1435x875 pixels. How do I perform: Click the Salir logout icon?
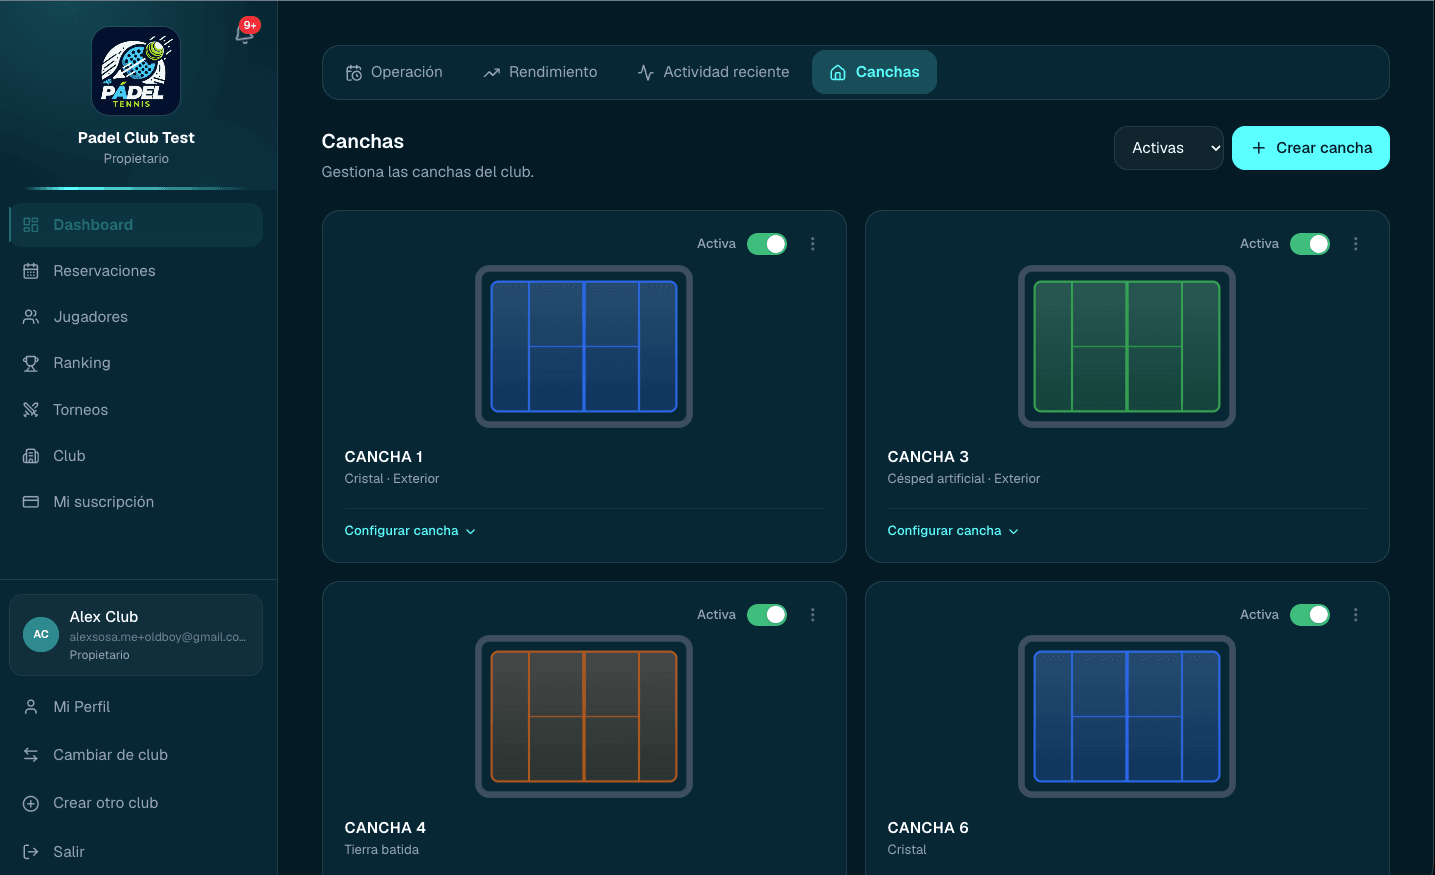click(x=31, y=852)
